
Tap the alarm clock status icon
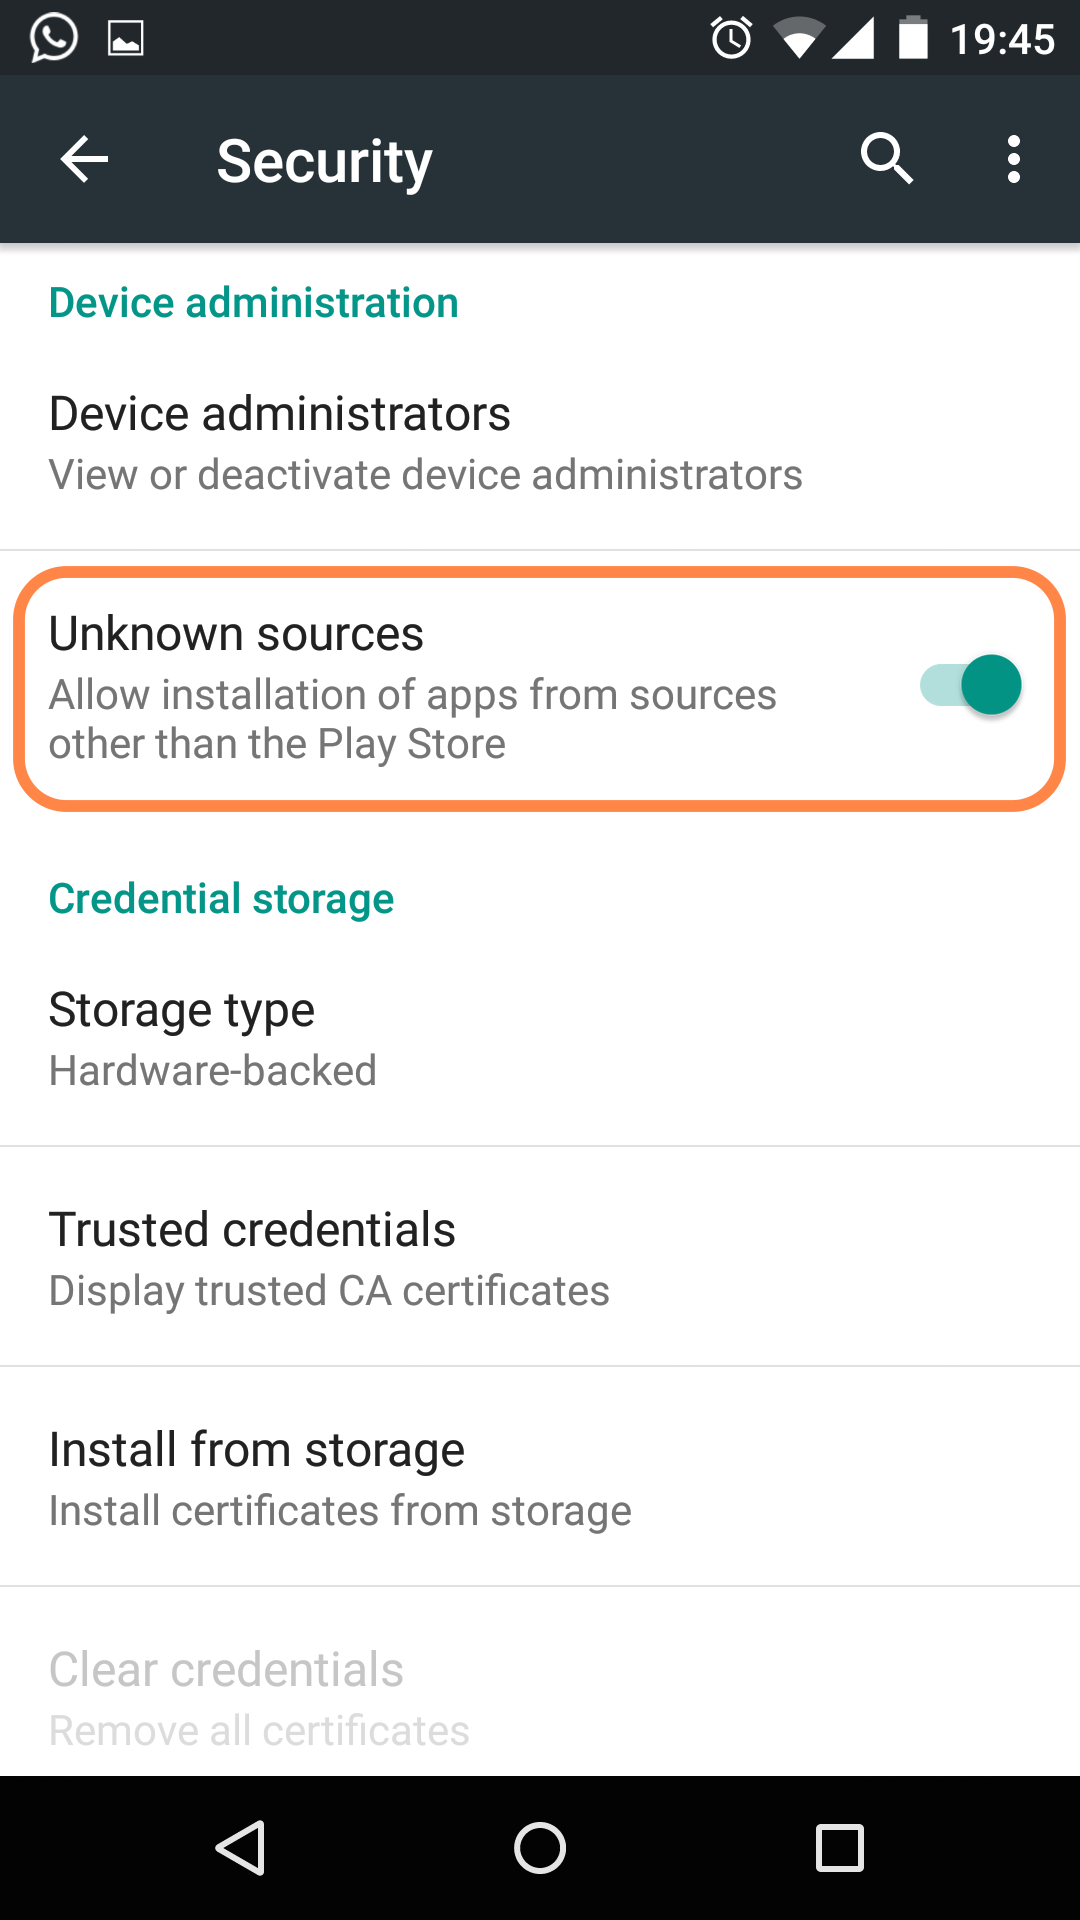(x=731, y=39)
